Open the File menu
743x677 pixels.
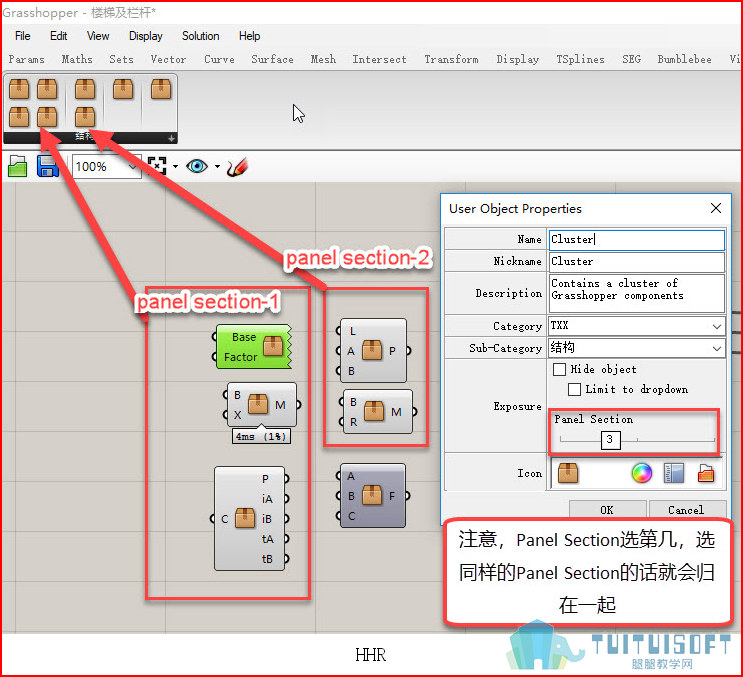coord(22,36)
